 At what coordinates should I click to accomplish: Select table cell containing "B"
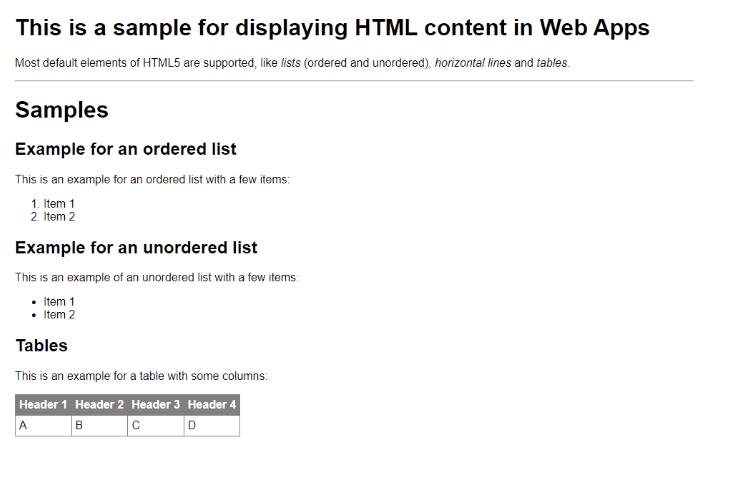click(100, 426)
